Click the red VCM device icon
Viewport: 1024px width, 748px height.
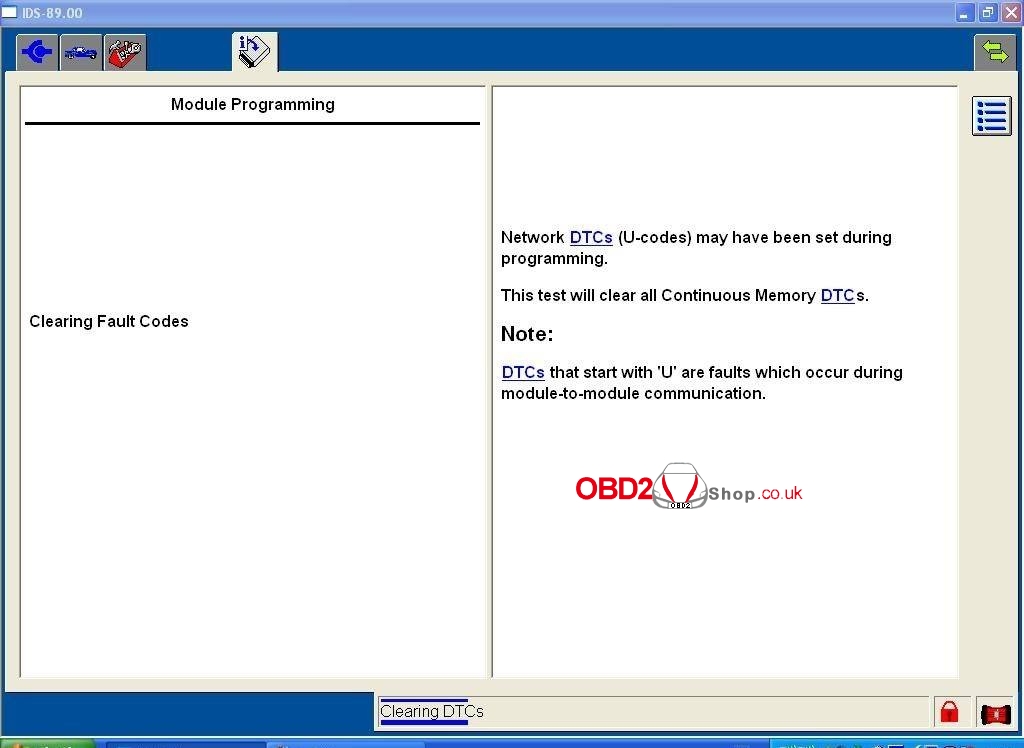pyautogui.click(x=995, y=712)
